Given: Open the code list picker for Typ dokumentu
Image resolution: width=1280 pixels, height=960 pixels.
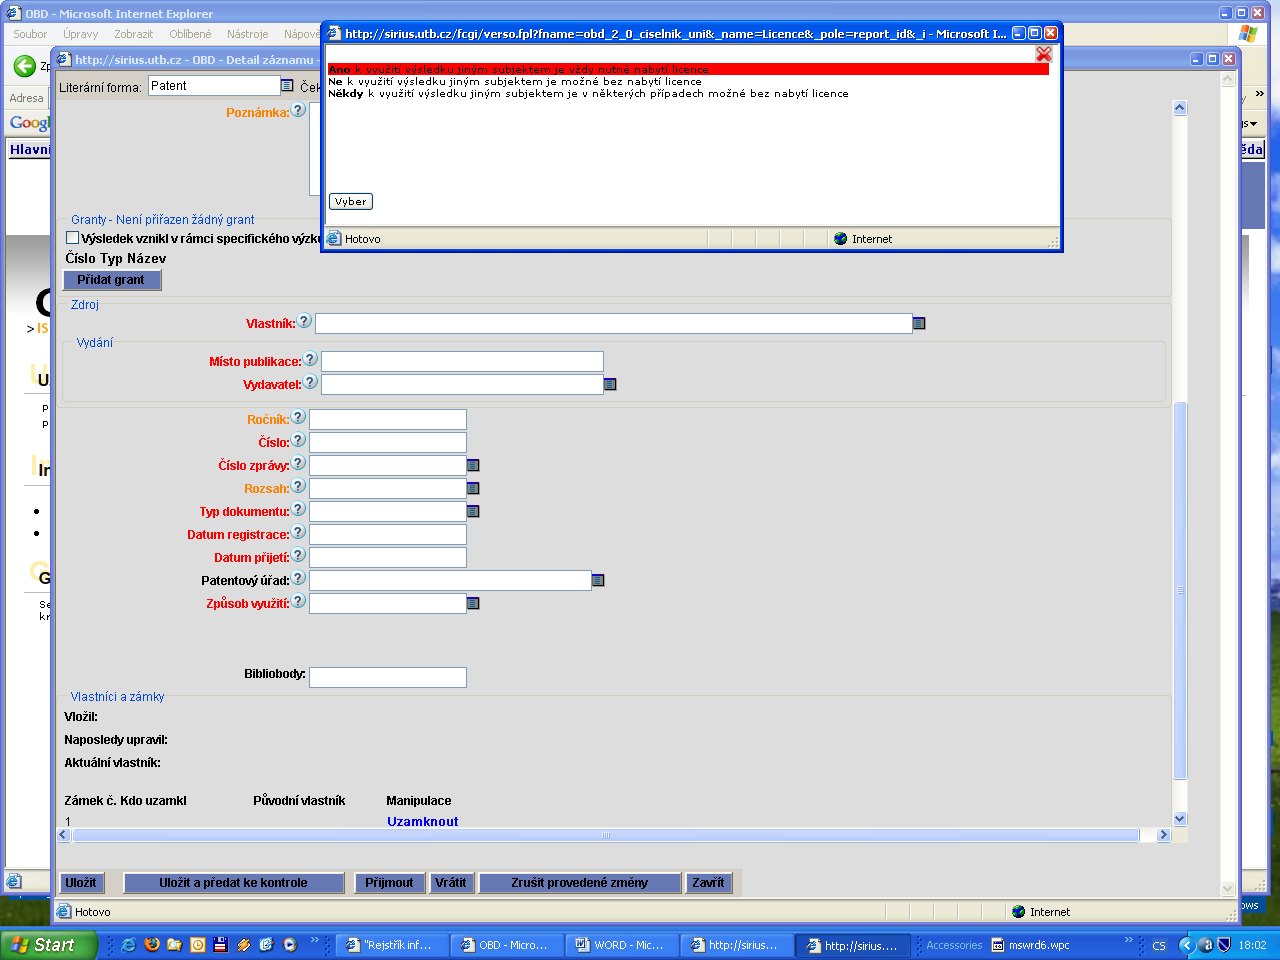Looking at the screenshot, I should [x=473, y=511].
